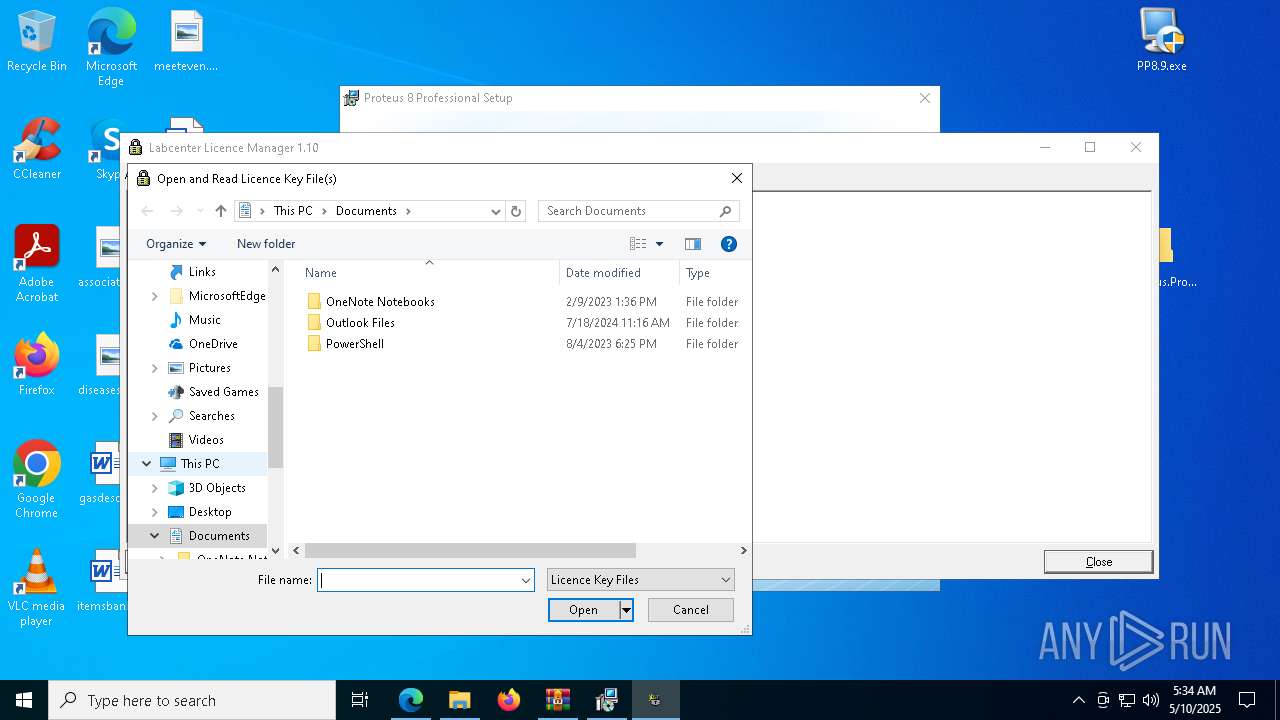Sort by Date modified column header
Screen dimensions: 1280x720
[603, 273]
